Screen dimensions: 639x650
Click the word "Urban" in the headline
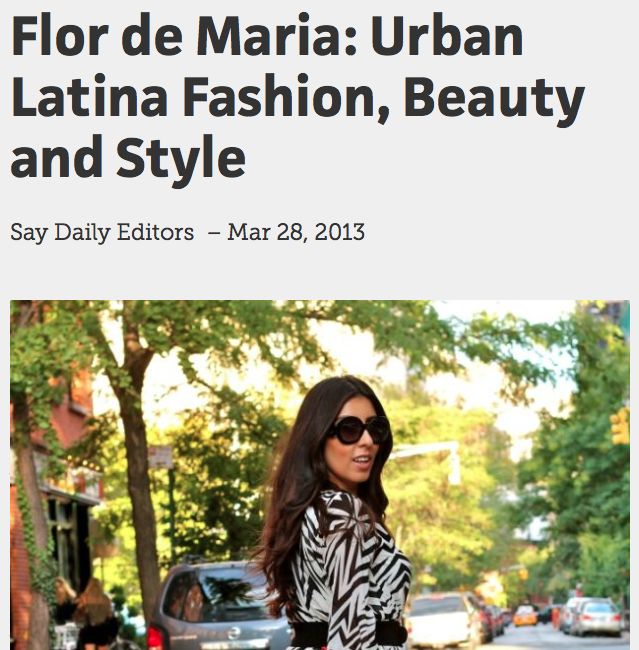(x=447, y=36)
